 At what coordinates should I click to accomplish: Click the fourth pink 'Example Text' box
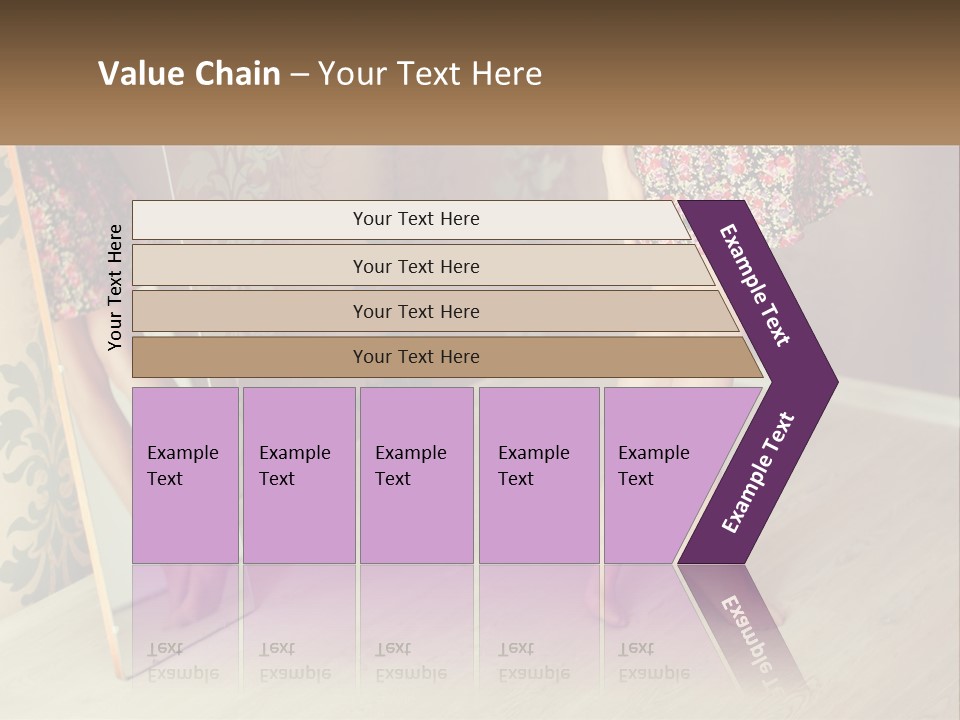pyautogui.click(x=539, y=475)
